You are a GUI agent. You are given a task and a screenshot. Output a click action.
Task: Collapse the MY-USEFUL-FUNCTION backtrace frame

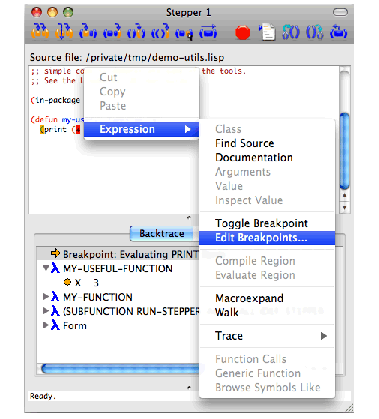[x=46, y=268]
